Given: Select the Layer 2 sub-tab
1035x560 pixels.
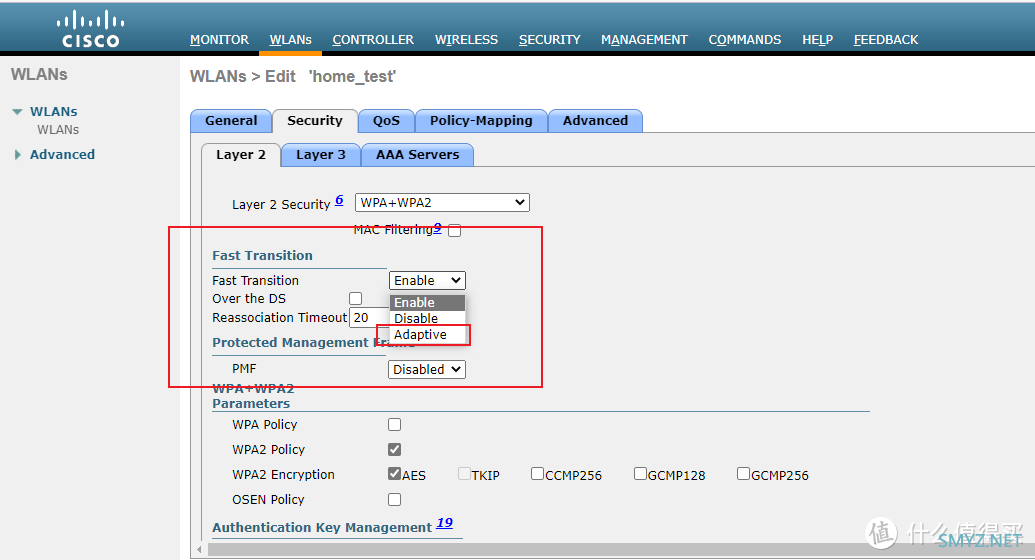Looking at the screenshot, I should click(x=241, y=155).
